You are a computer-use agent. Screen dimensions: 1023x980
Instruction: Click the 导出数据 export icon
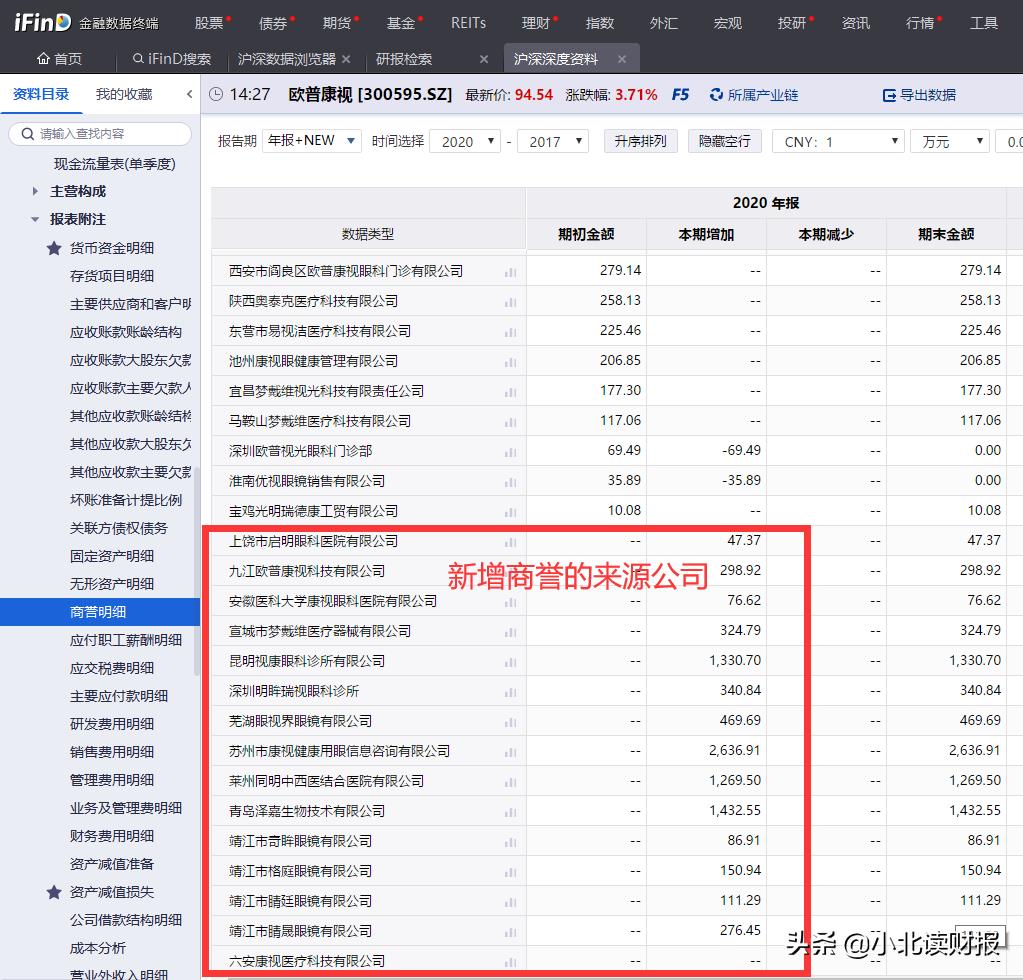tap(888, 94)
